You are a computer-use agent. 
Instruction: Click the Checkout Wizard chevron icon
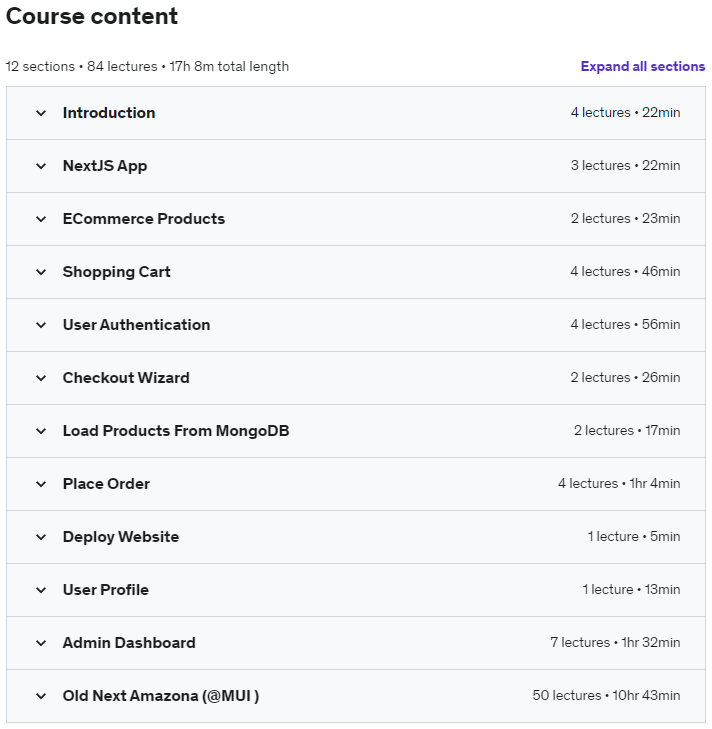41,378
